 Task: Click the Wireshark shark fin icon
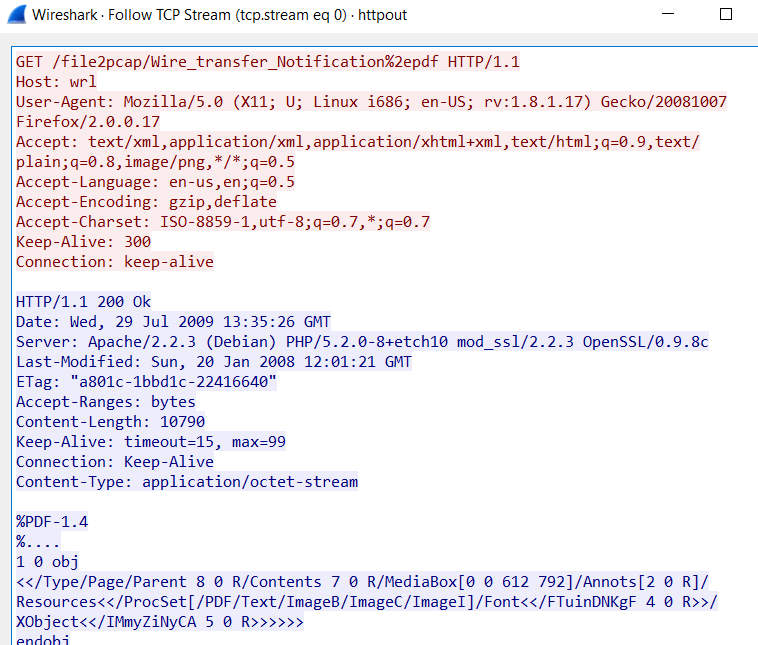tap(16, 15)
